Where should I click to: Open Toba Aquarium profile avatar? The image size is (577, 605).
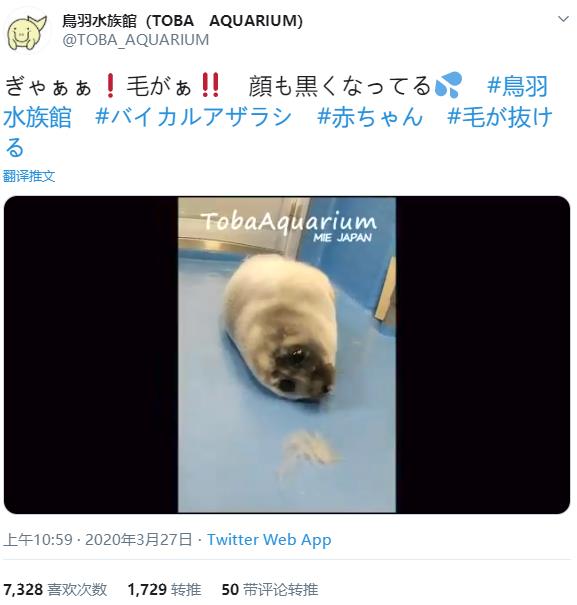[x=27, y=32]
